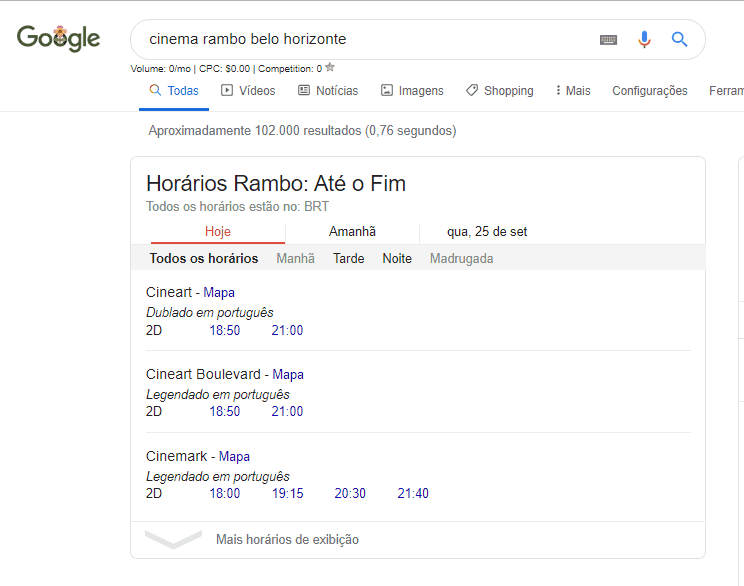Filter by Todos os horários
This screenshot has height=586, width=744.
[204, 258]
